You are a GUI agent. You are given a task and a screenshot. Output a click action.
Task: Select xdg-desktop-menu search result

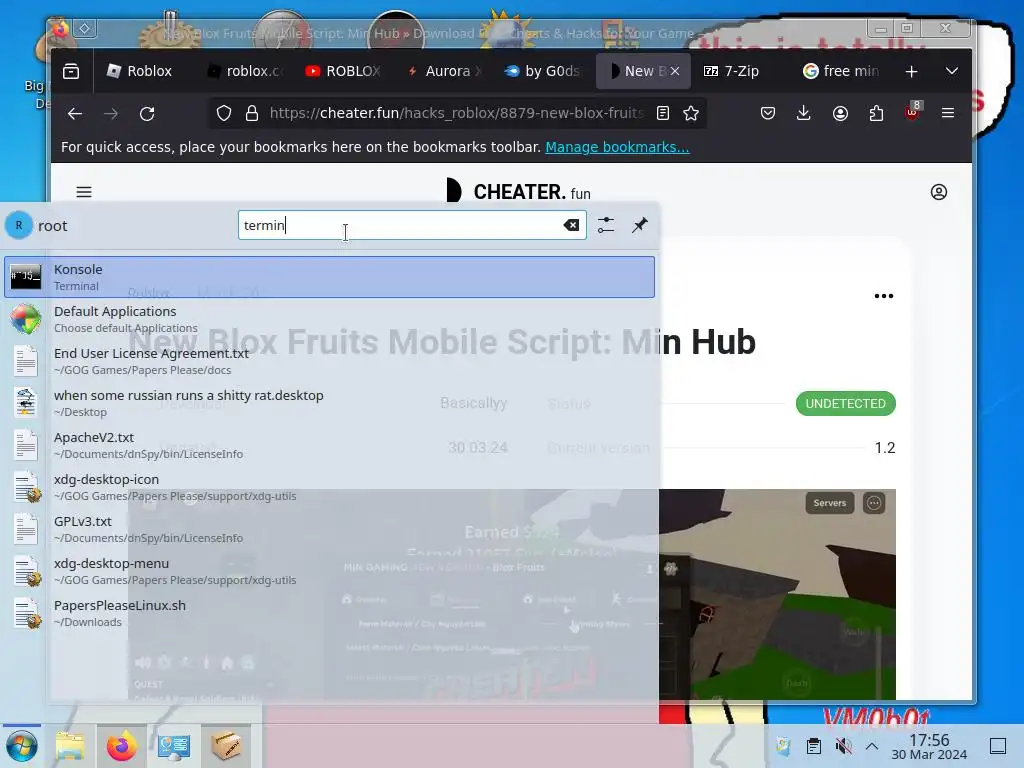[329, 571]
